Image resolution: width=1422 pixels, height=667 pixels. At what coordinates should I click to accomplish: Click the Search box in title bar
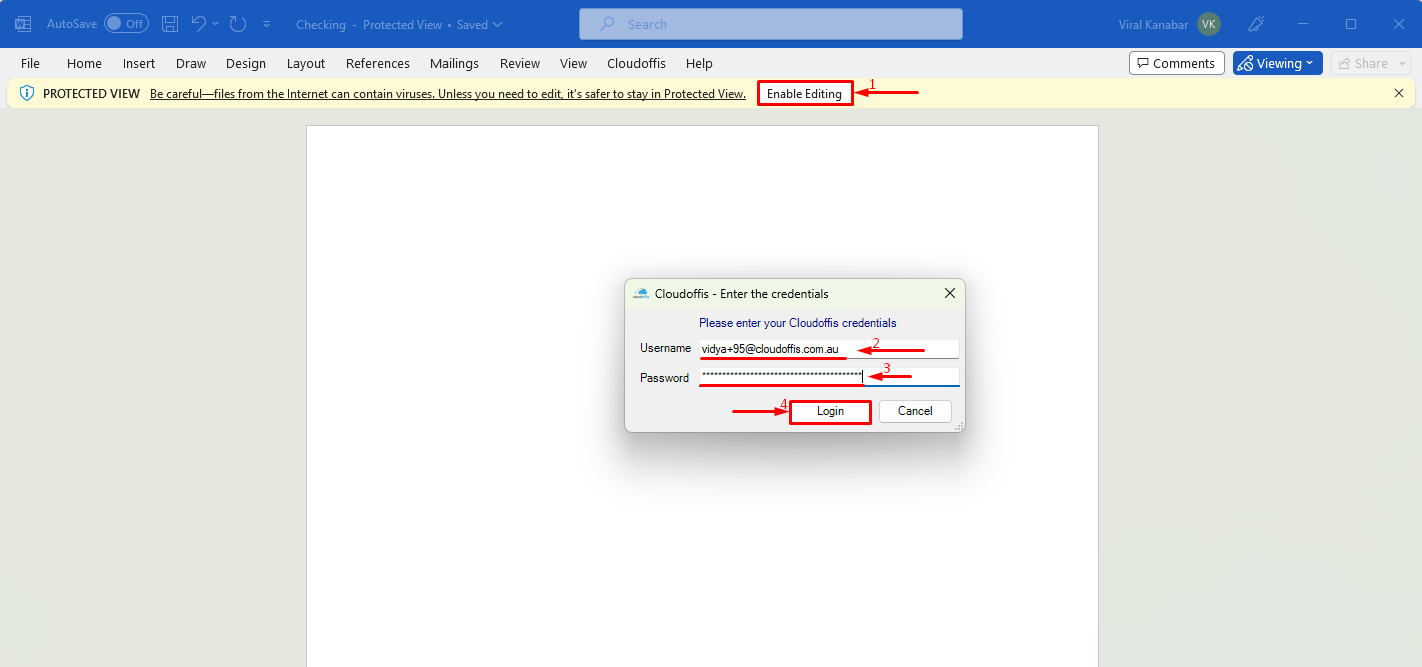click(x=771, y=24)
